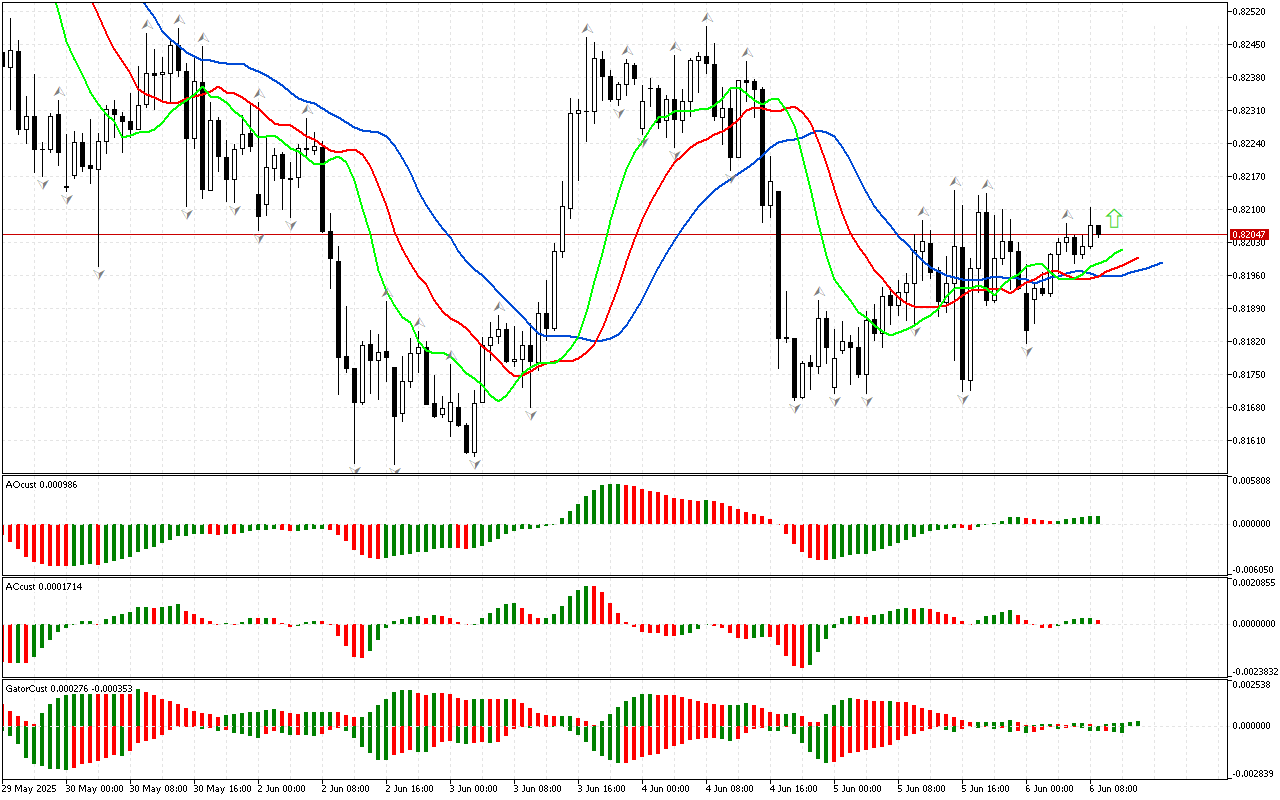The image size is (1280, 800).
Task: Select the down fractal arrow below the 5 Jun 16:00 low
Action: (x=964, y=399)
